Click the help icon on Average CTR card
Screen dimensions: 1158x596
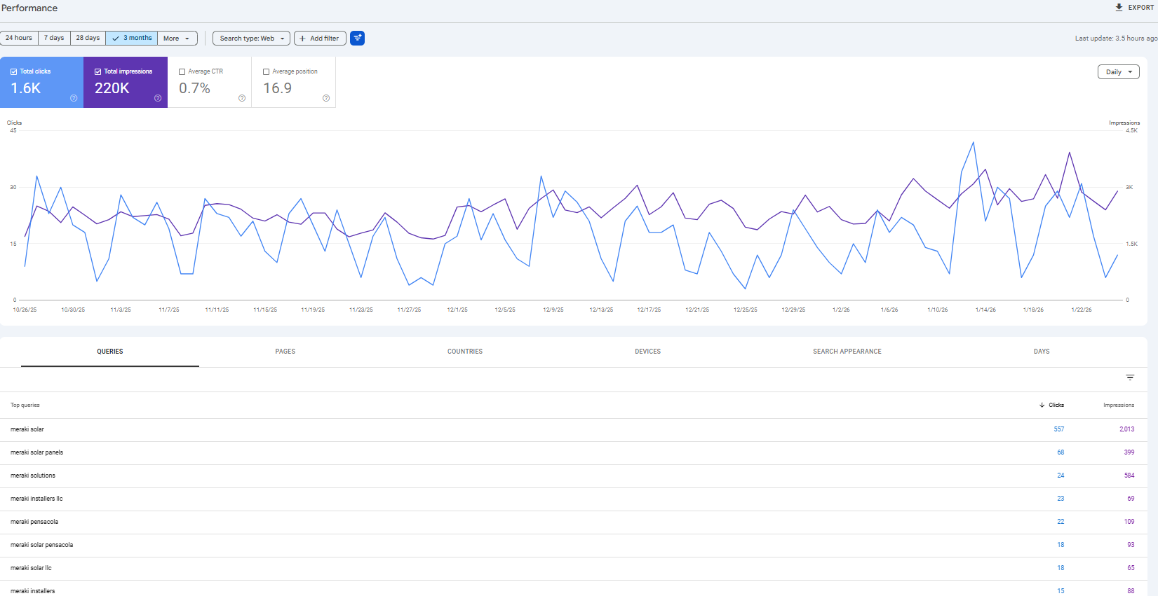241,98
